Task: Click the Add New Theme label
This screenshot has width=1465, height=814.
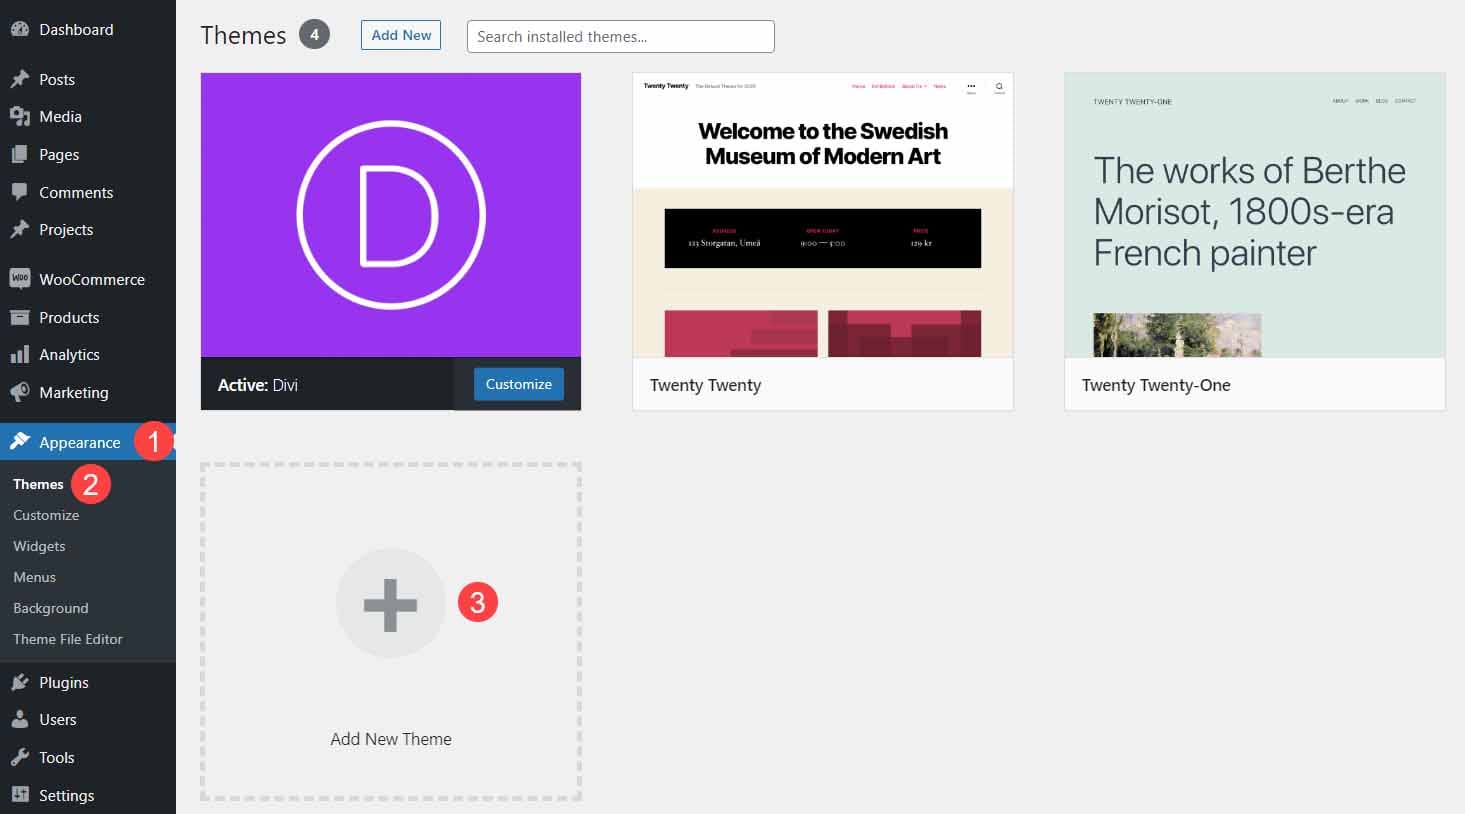Action: tap(391, 739)
